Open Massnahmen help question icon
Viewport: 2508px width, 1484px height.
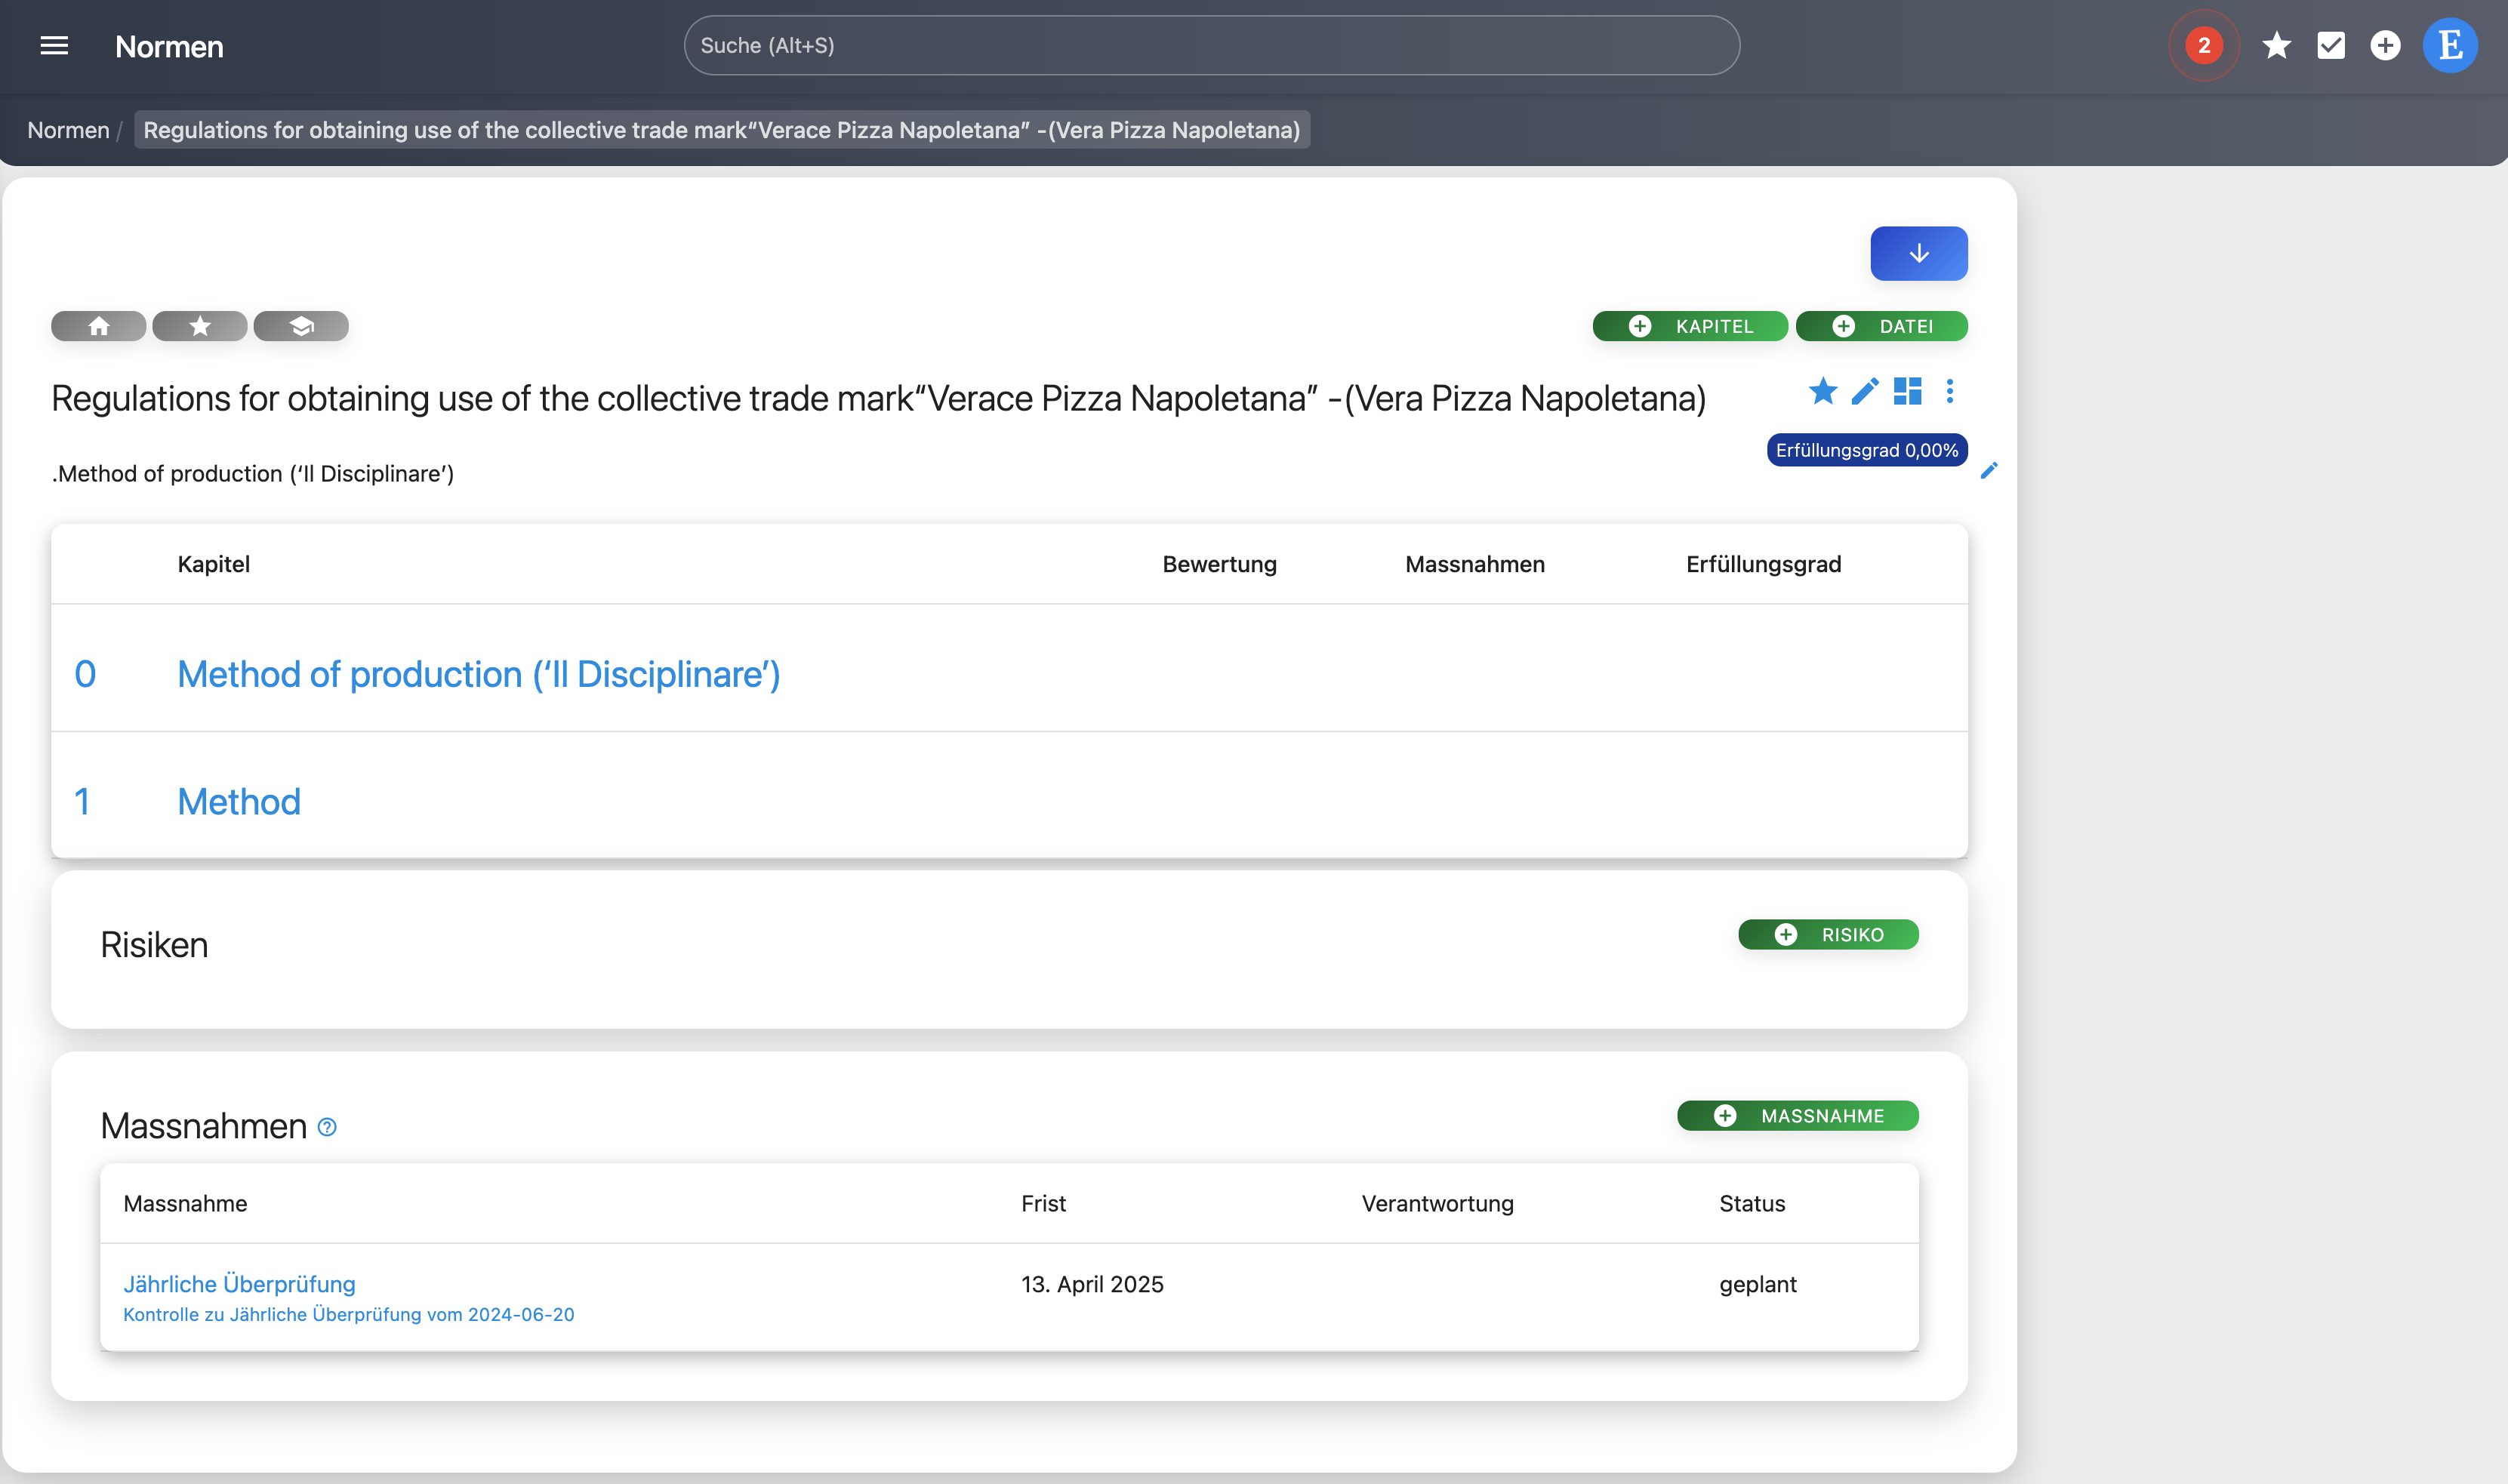tap(327, 1128)
